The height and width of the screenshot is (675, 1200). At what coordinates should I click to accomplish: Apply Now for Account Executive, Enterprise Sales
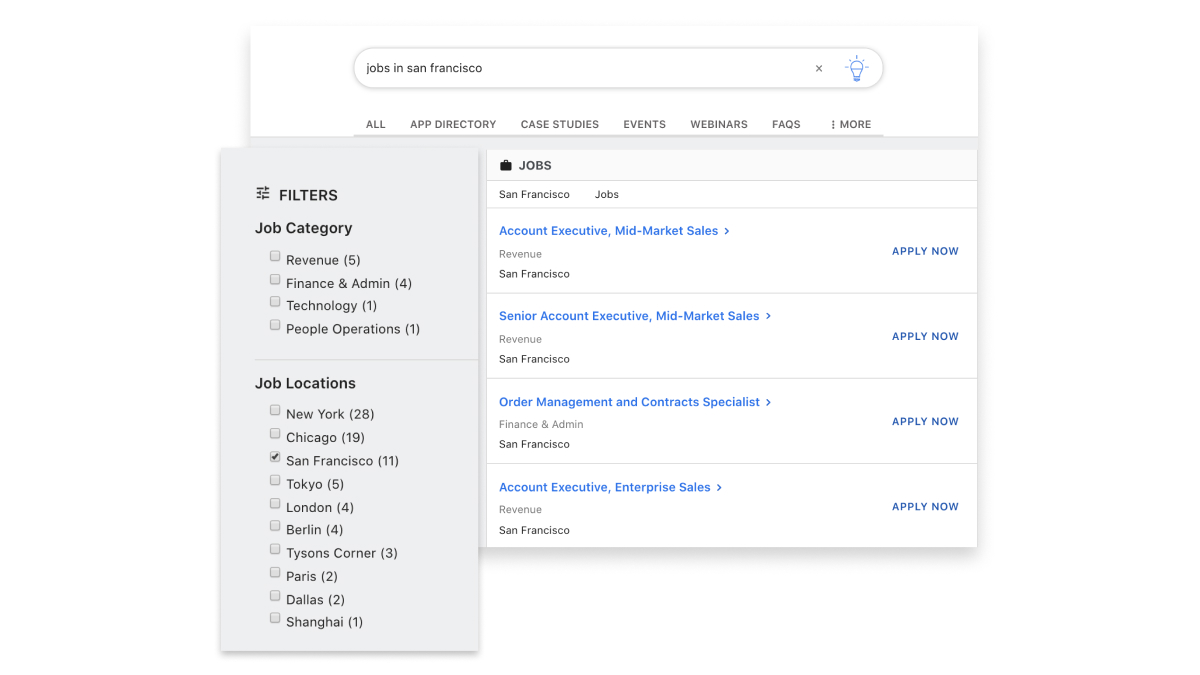coord(925,506)
